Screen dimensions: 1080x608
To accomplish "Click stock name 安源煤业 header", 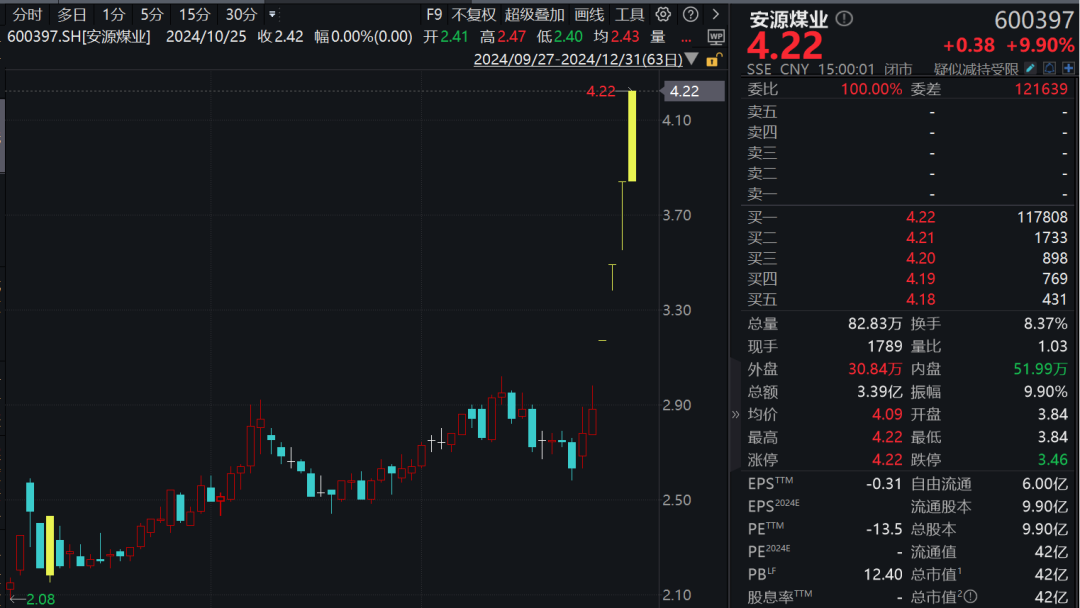I will (789, 19).
